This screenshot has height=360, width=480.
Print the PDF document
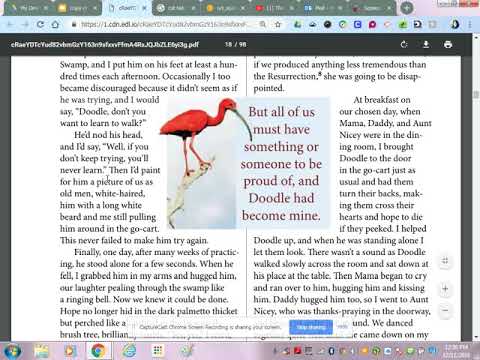[448, 44]
